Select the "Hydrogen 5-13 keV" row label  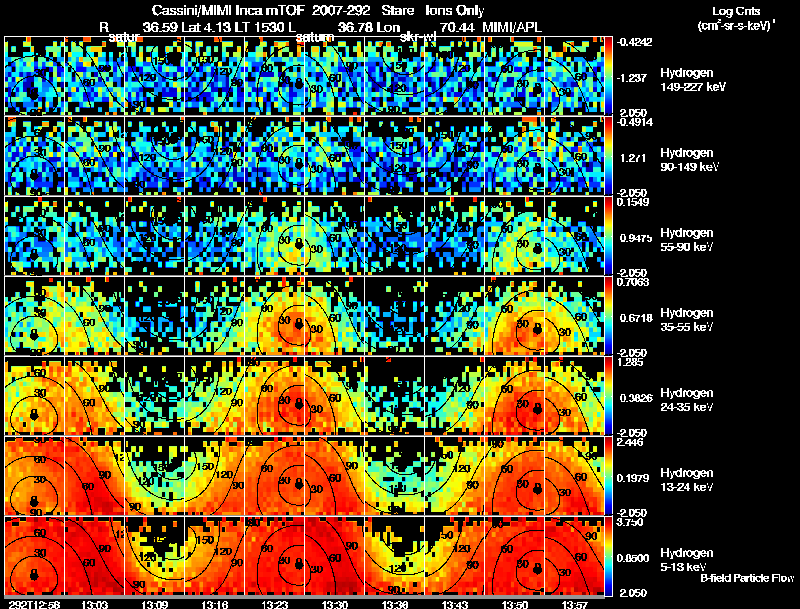click(x=687, y=560)
